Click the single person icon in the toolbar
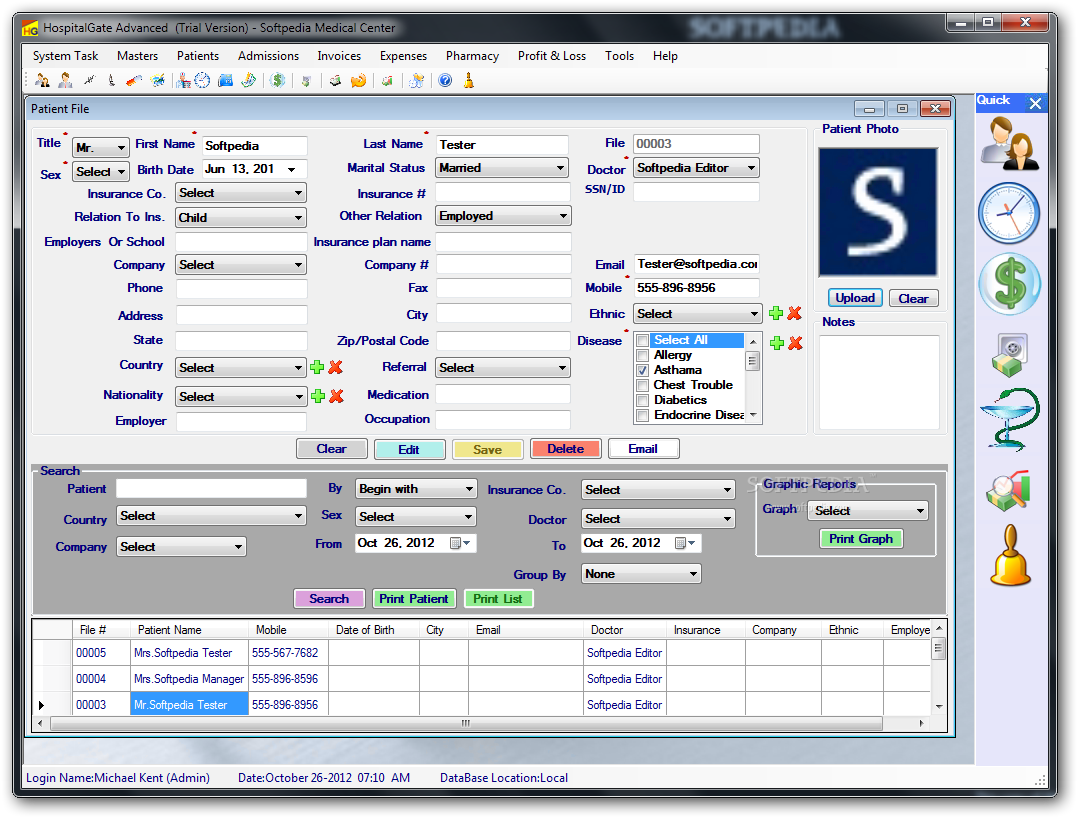 65,80
